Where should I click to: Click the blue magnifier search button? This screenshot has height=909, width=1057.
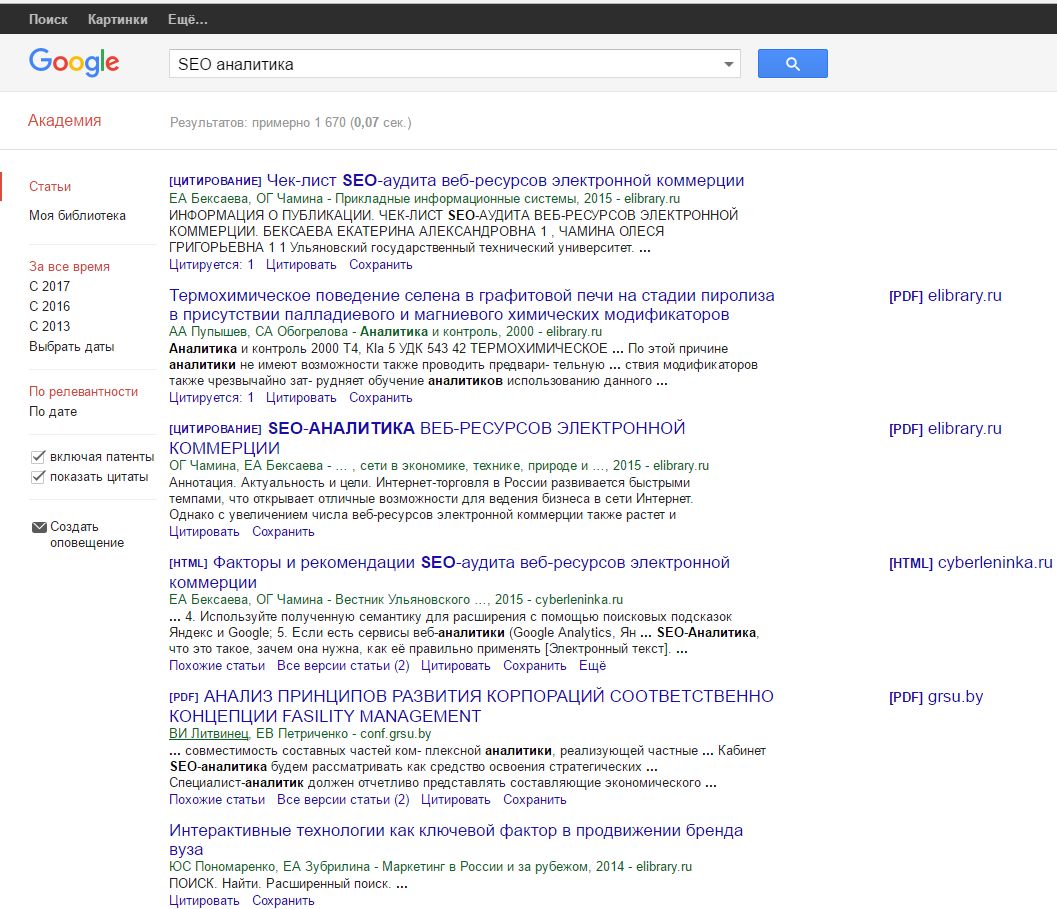coord(792,64)
